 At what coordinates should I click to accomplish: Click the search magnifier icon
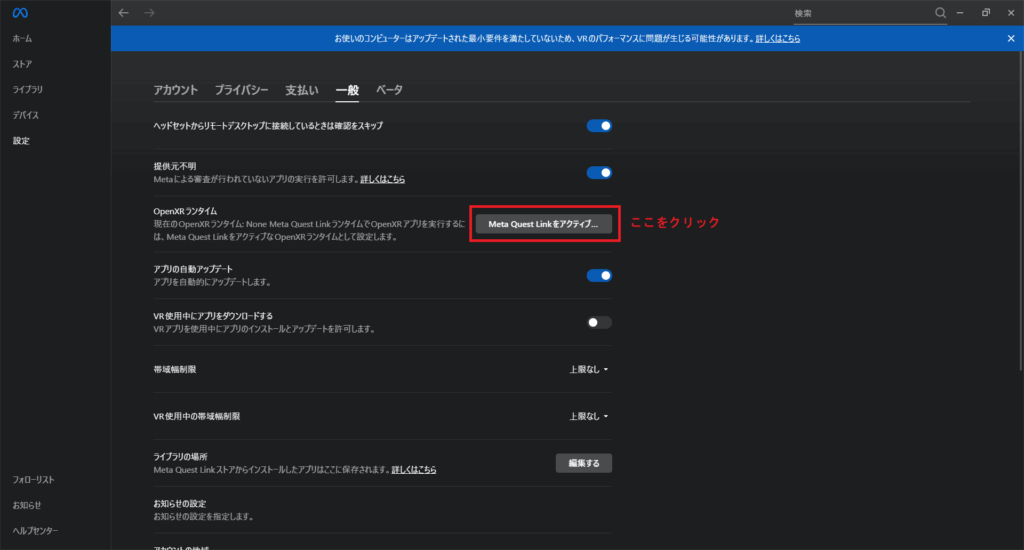[940, 12]
